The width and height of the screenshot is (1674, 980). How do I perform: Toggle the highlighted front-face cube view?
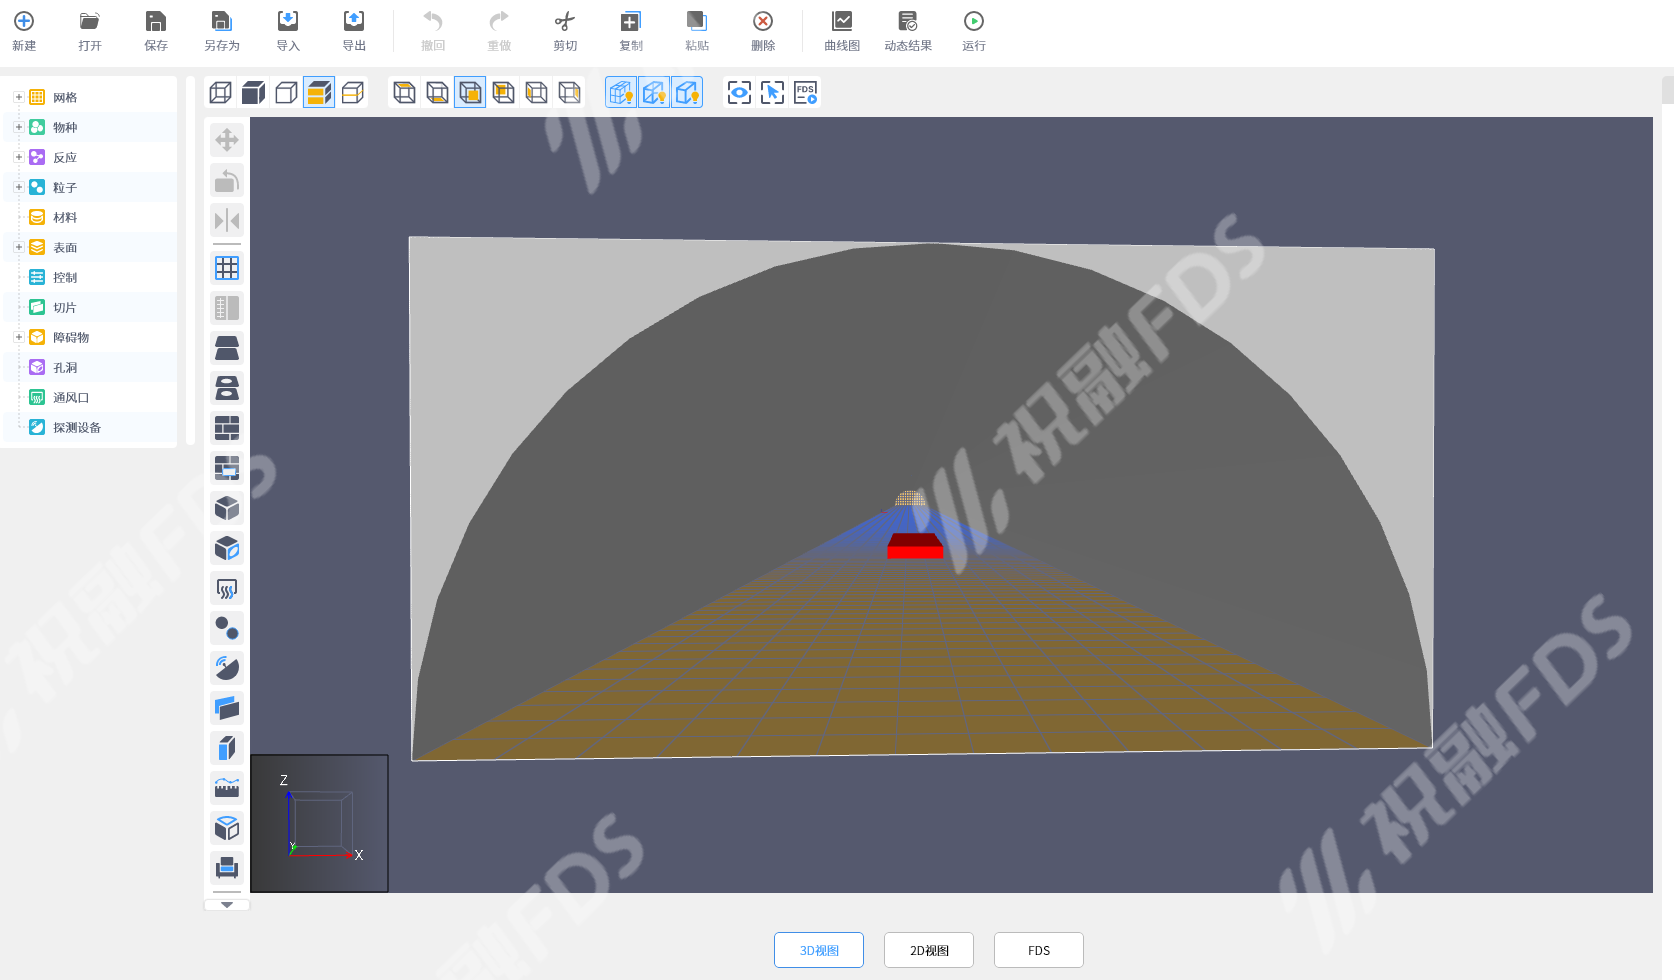[x=470, y=93]
